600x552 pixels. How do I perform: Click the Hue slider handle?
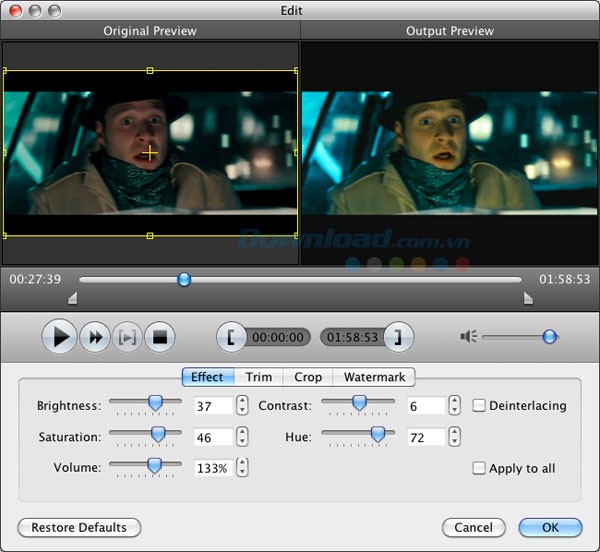tap(378, 435)
